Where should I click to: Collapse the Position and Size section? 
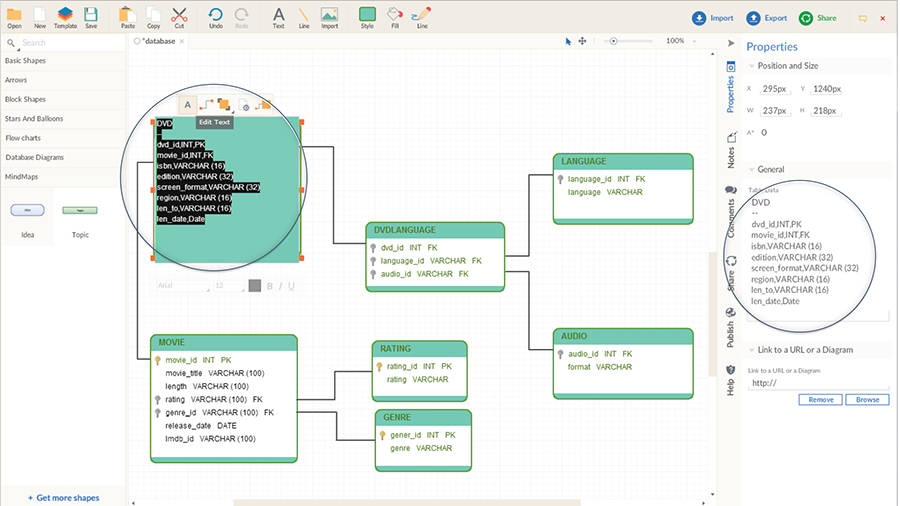tap(752, 66)
